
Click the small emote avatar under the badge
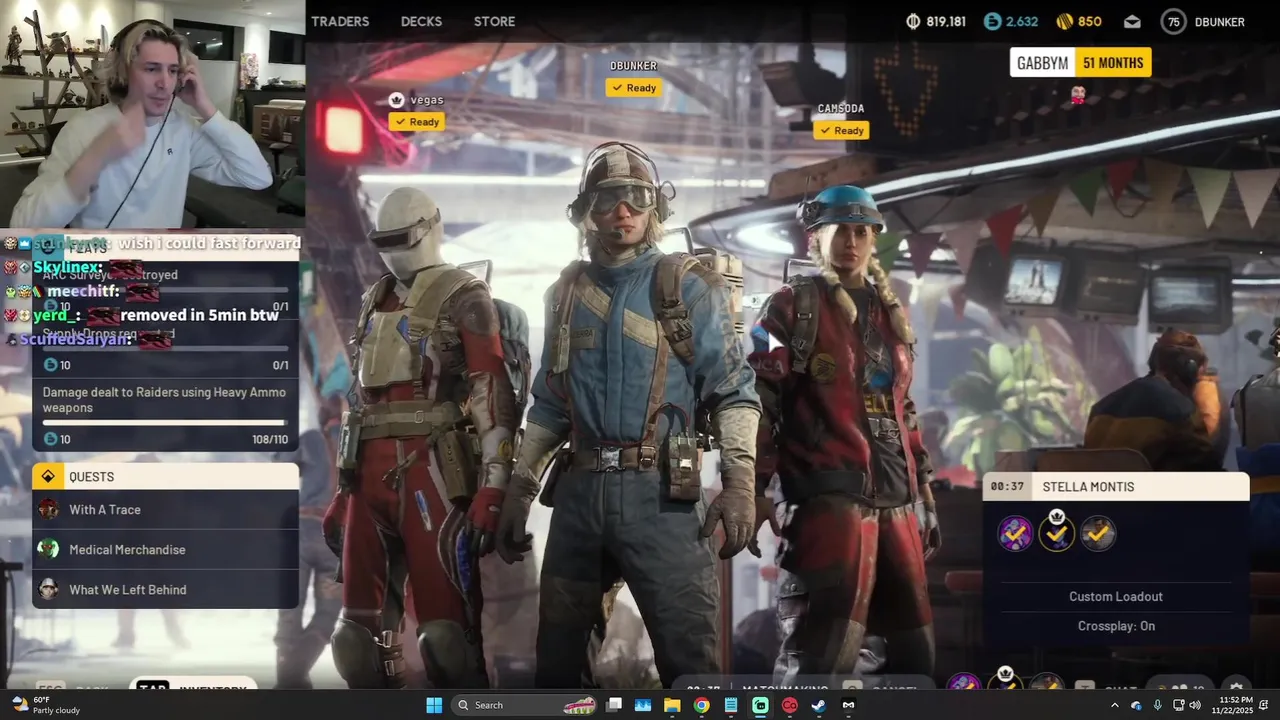point(1078,95)
